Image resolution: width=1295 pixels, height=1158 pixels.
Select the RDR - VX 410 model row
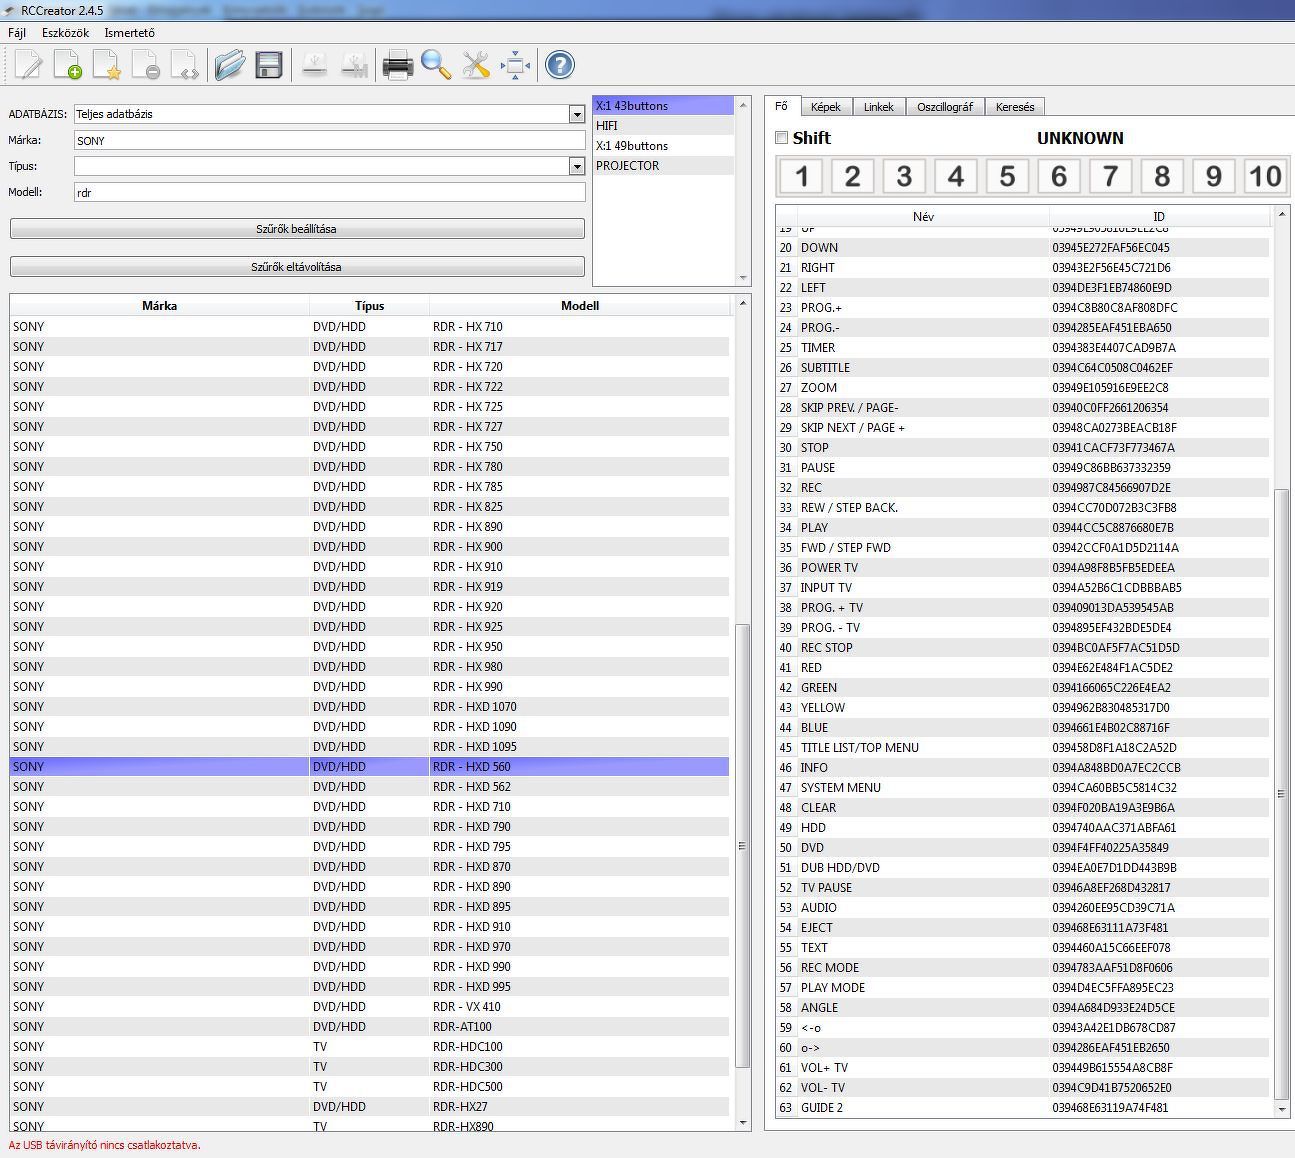(370, 1007)
